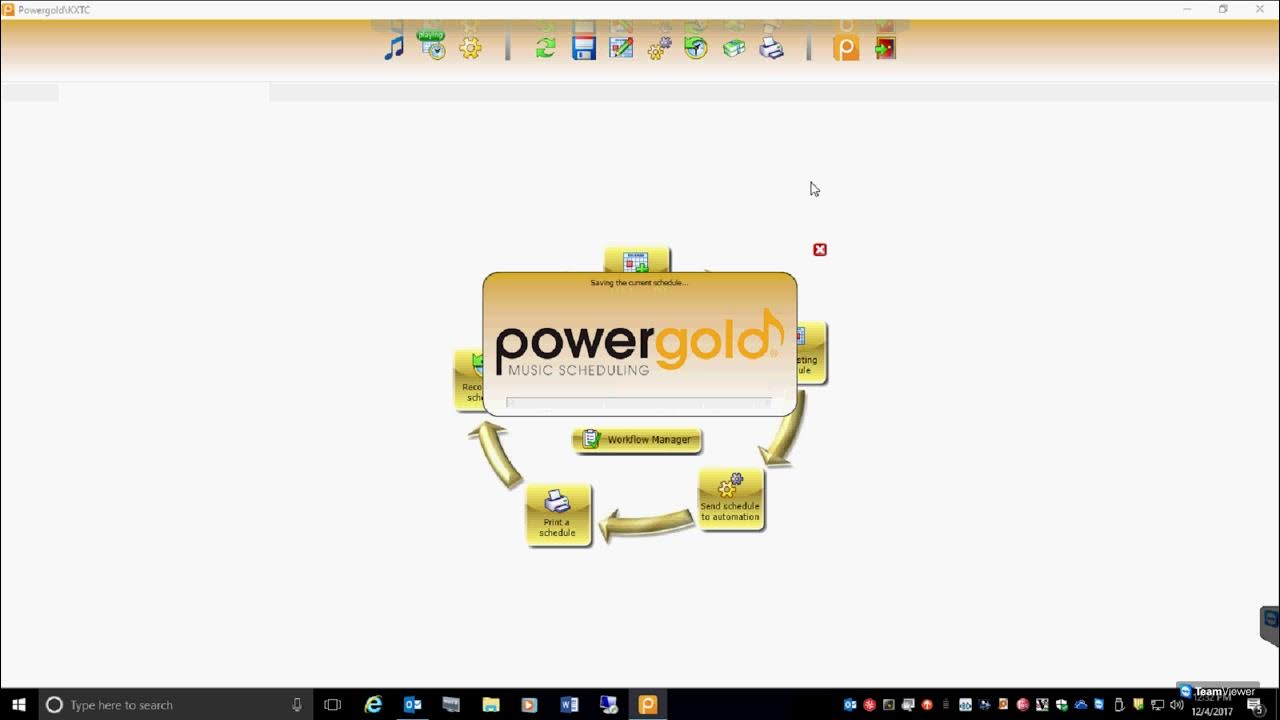Click the saving progress bar
The width and height of the screenshot is (1280, 720).
click(638, 403)
